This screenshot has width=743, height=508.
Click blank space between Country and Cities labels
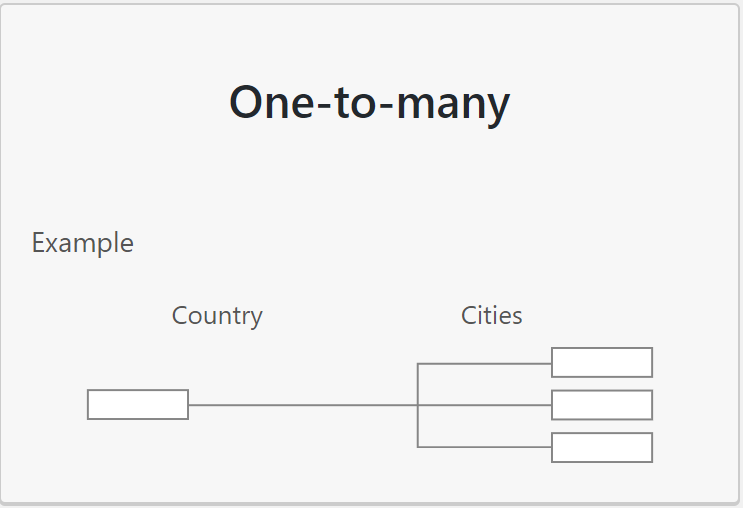[362, 316]
